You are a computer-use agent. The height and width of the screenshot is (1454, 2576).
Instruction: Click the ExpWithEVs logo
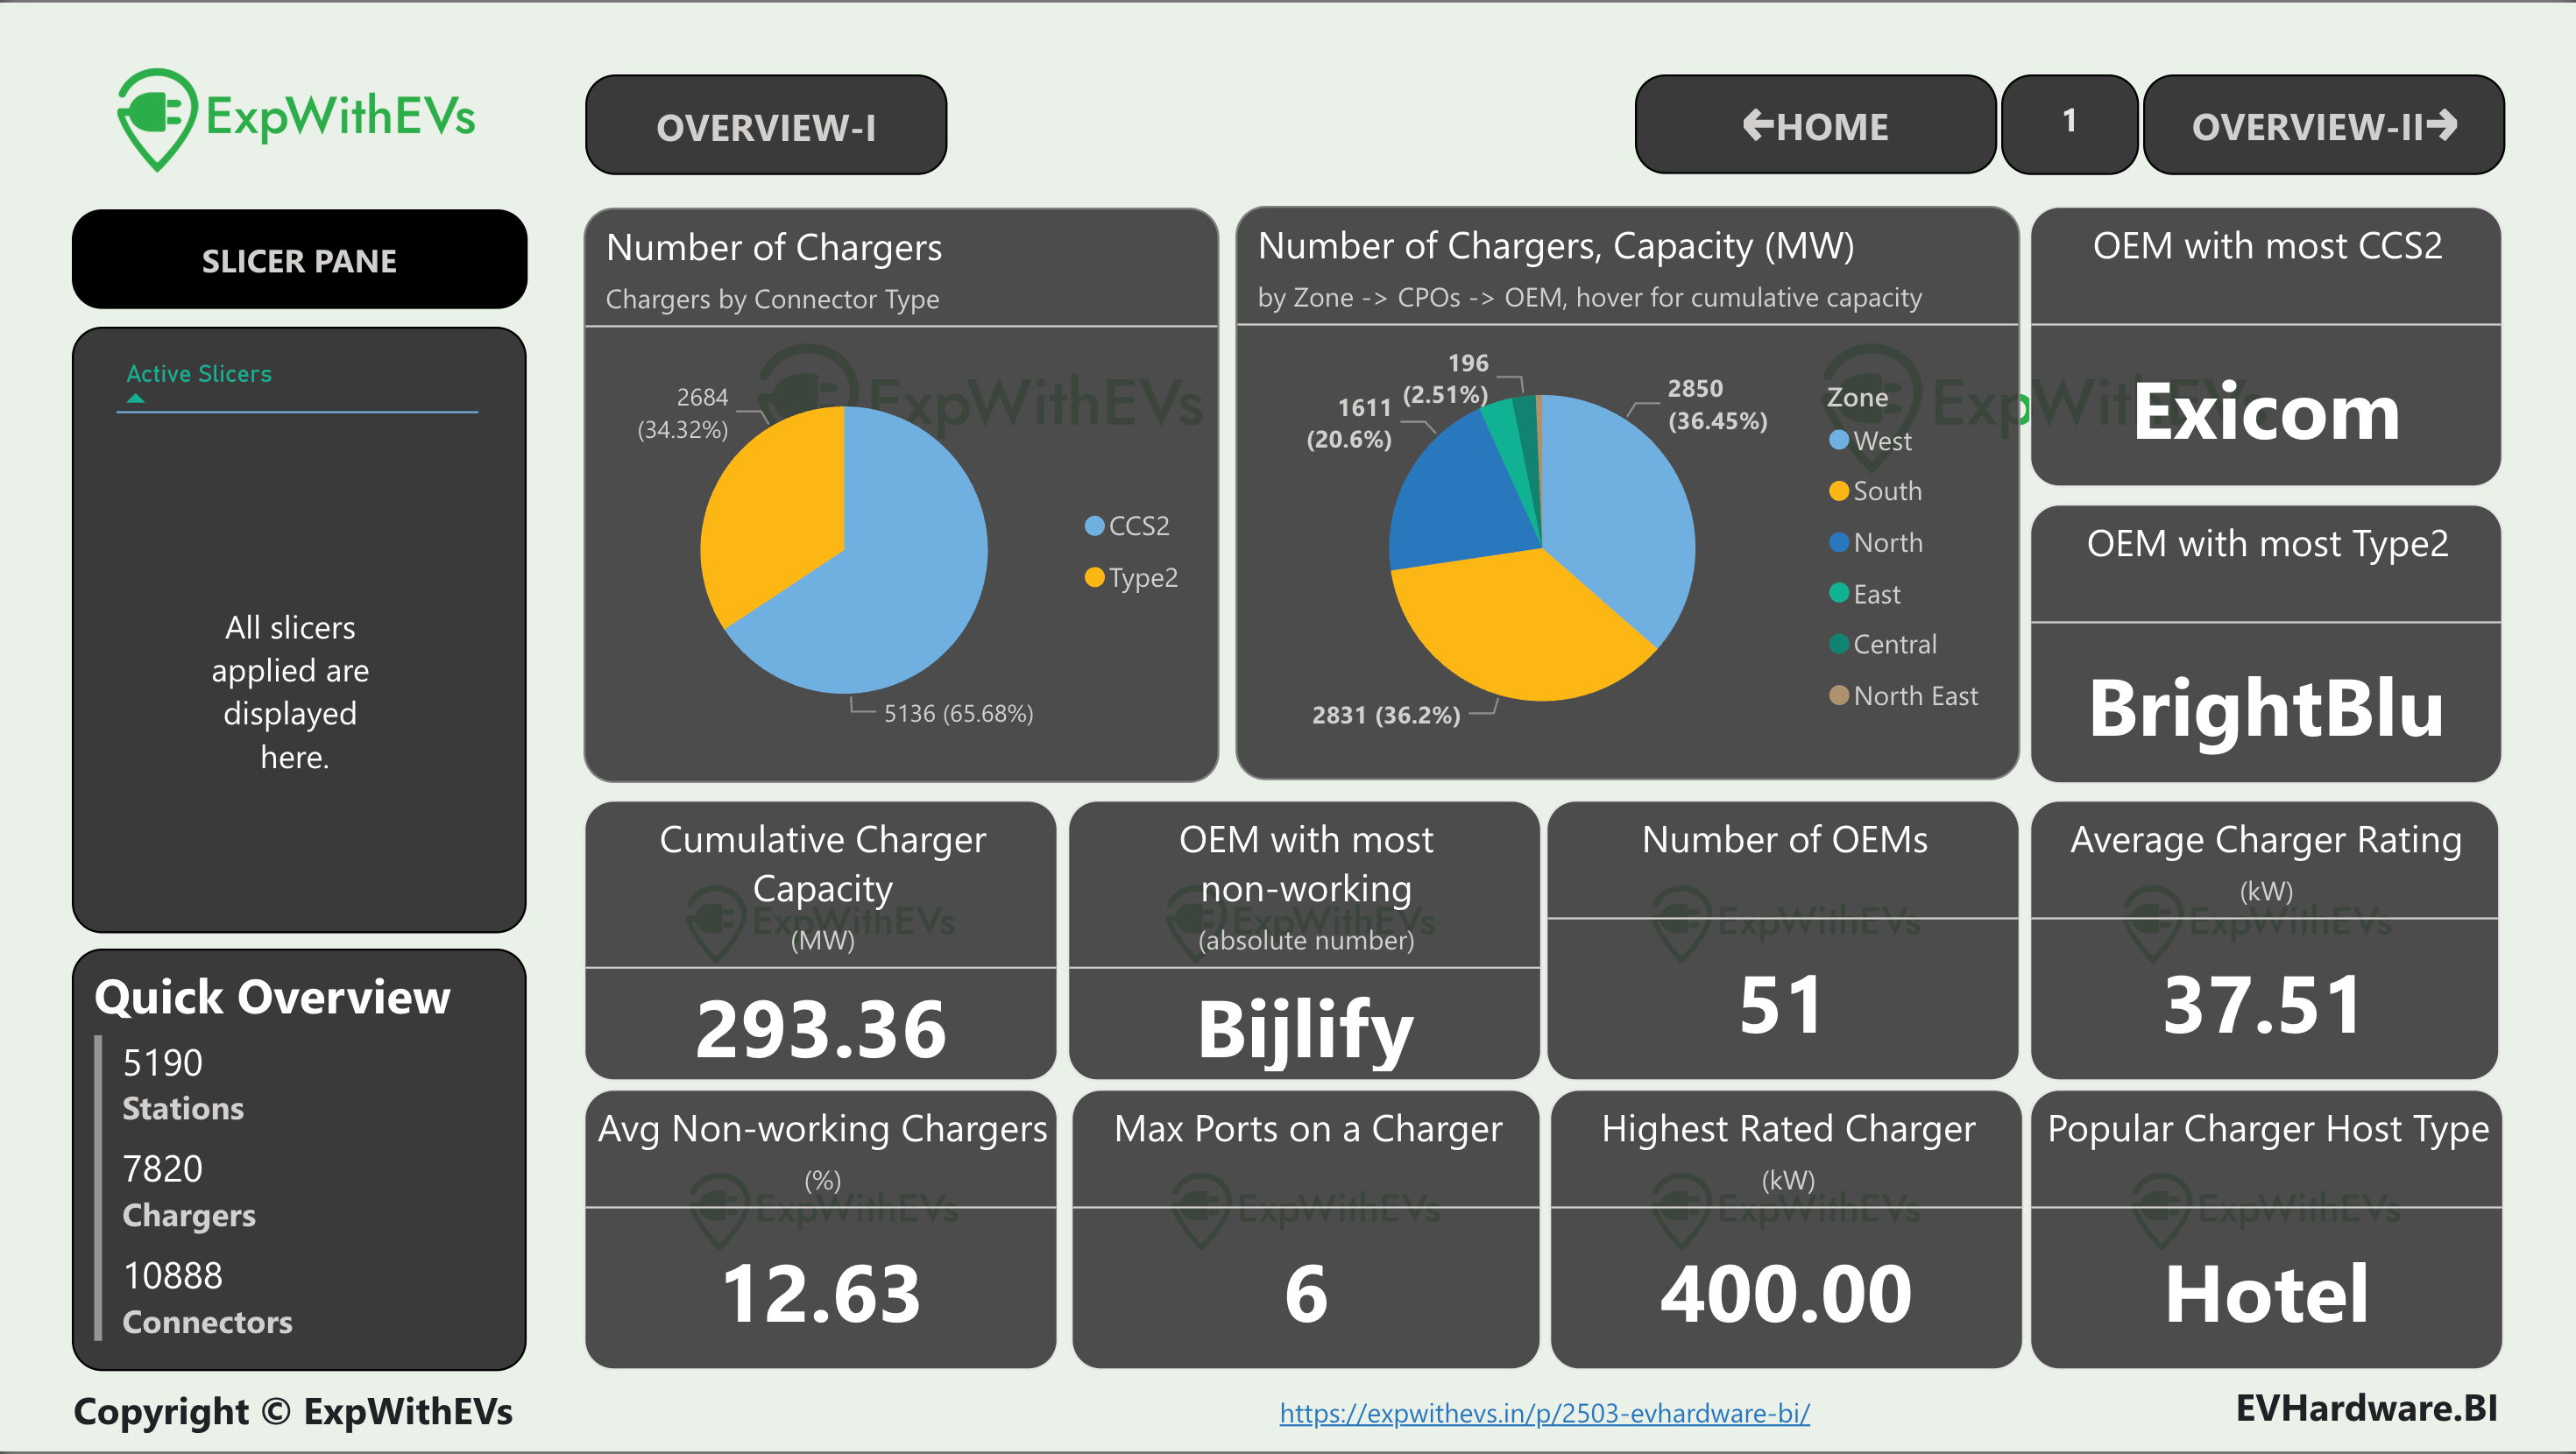[296, 119]
